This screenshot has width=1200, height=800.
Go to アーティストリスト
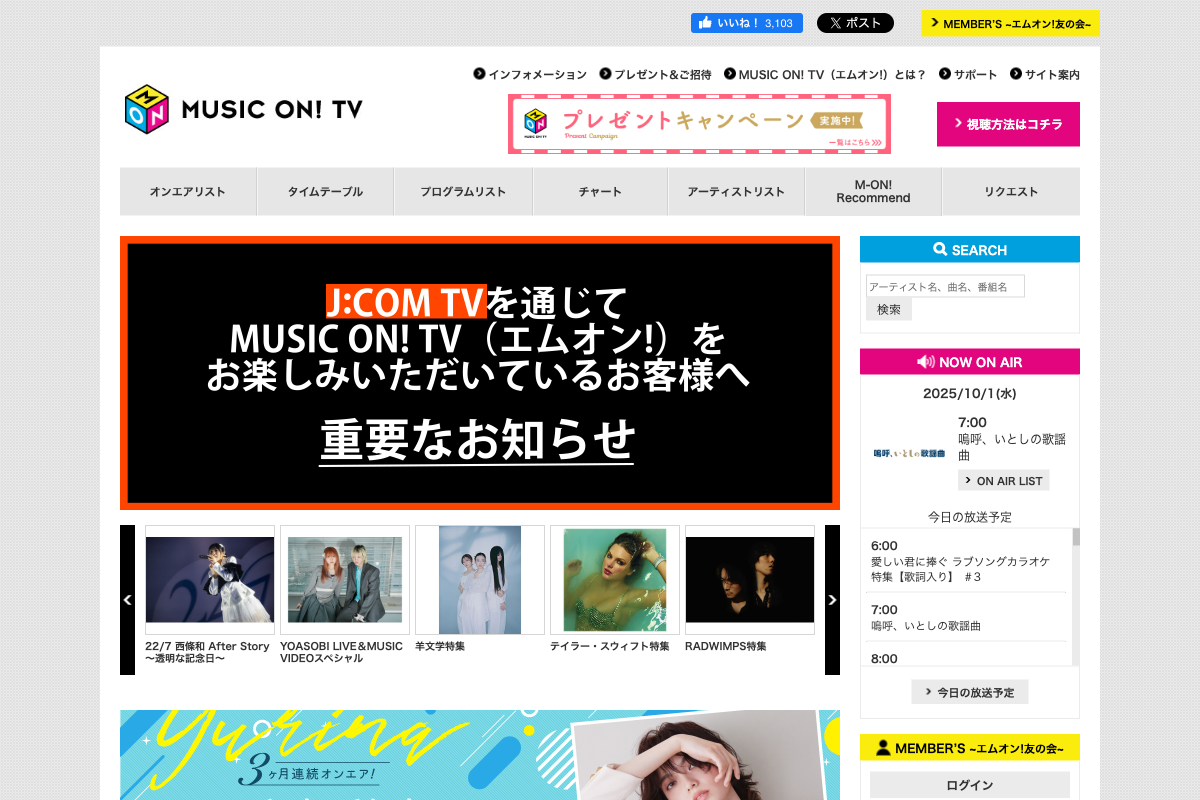click(x=736, y=192)
